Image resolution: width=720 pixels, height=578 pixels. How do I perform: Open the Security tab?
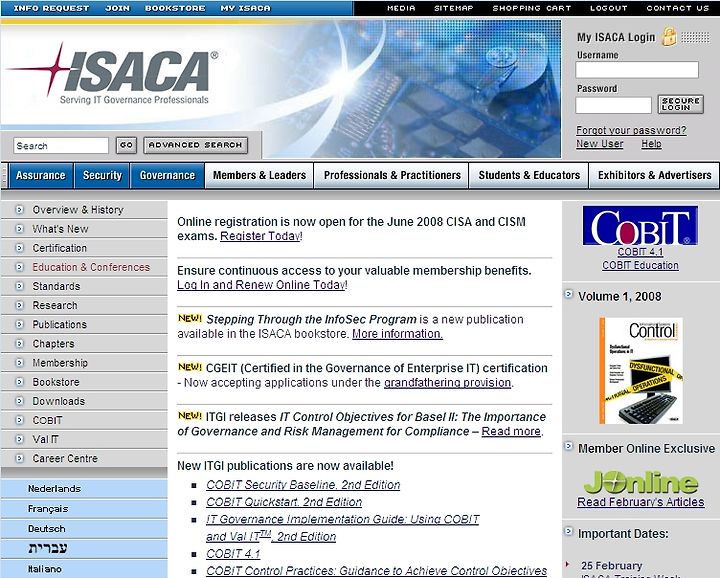102,175
